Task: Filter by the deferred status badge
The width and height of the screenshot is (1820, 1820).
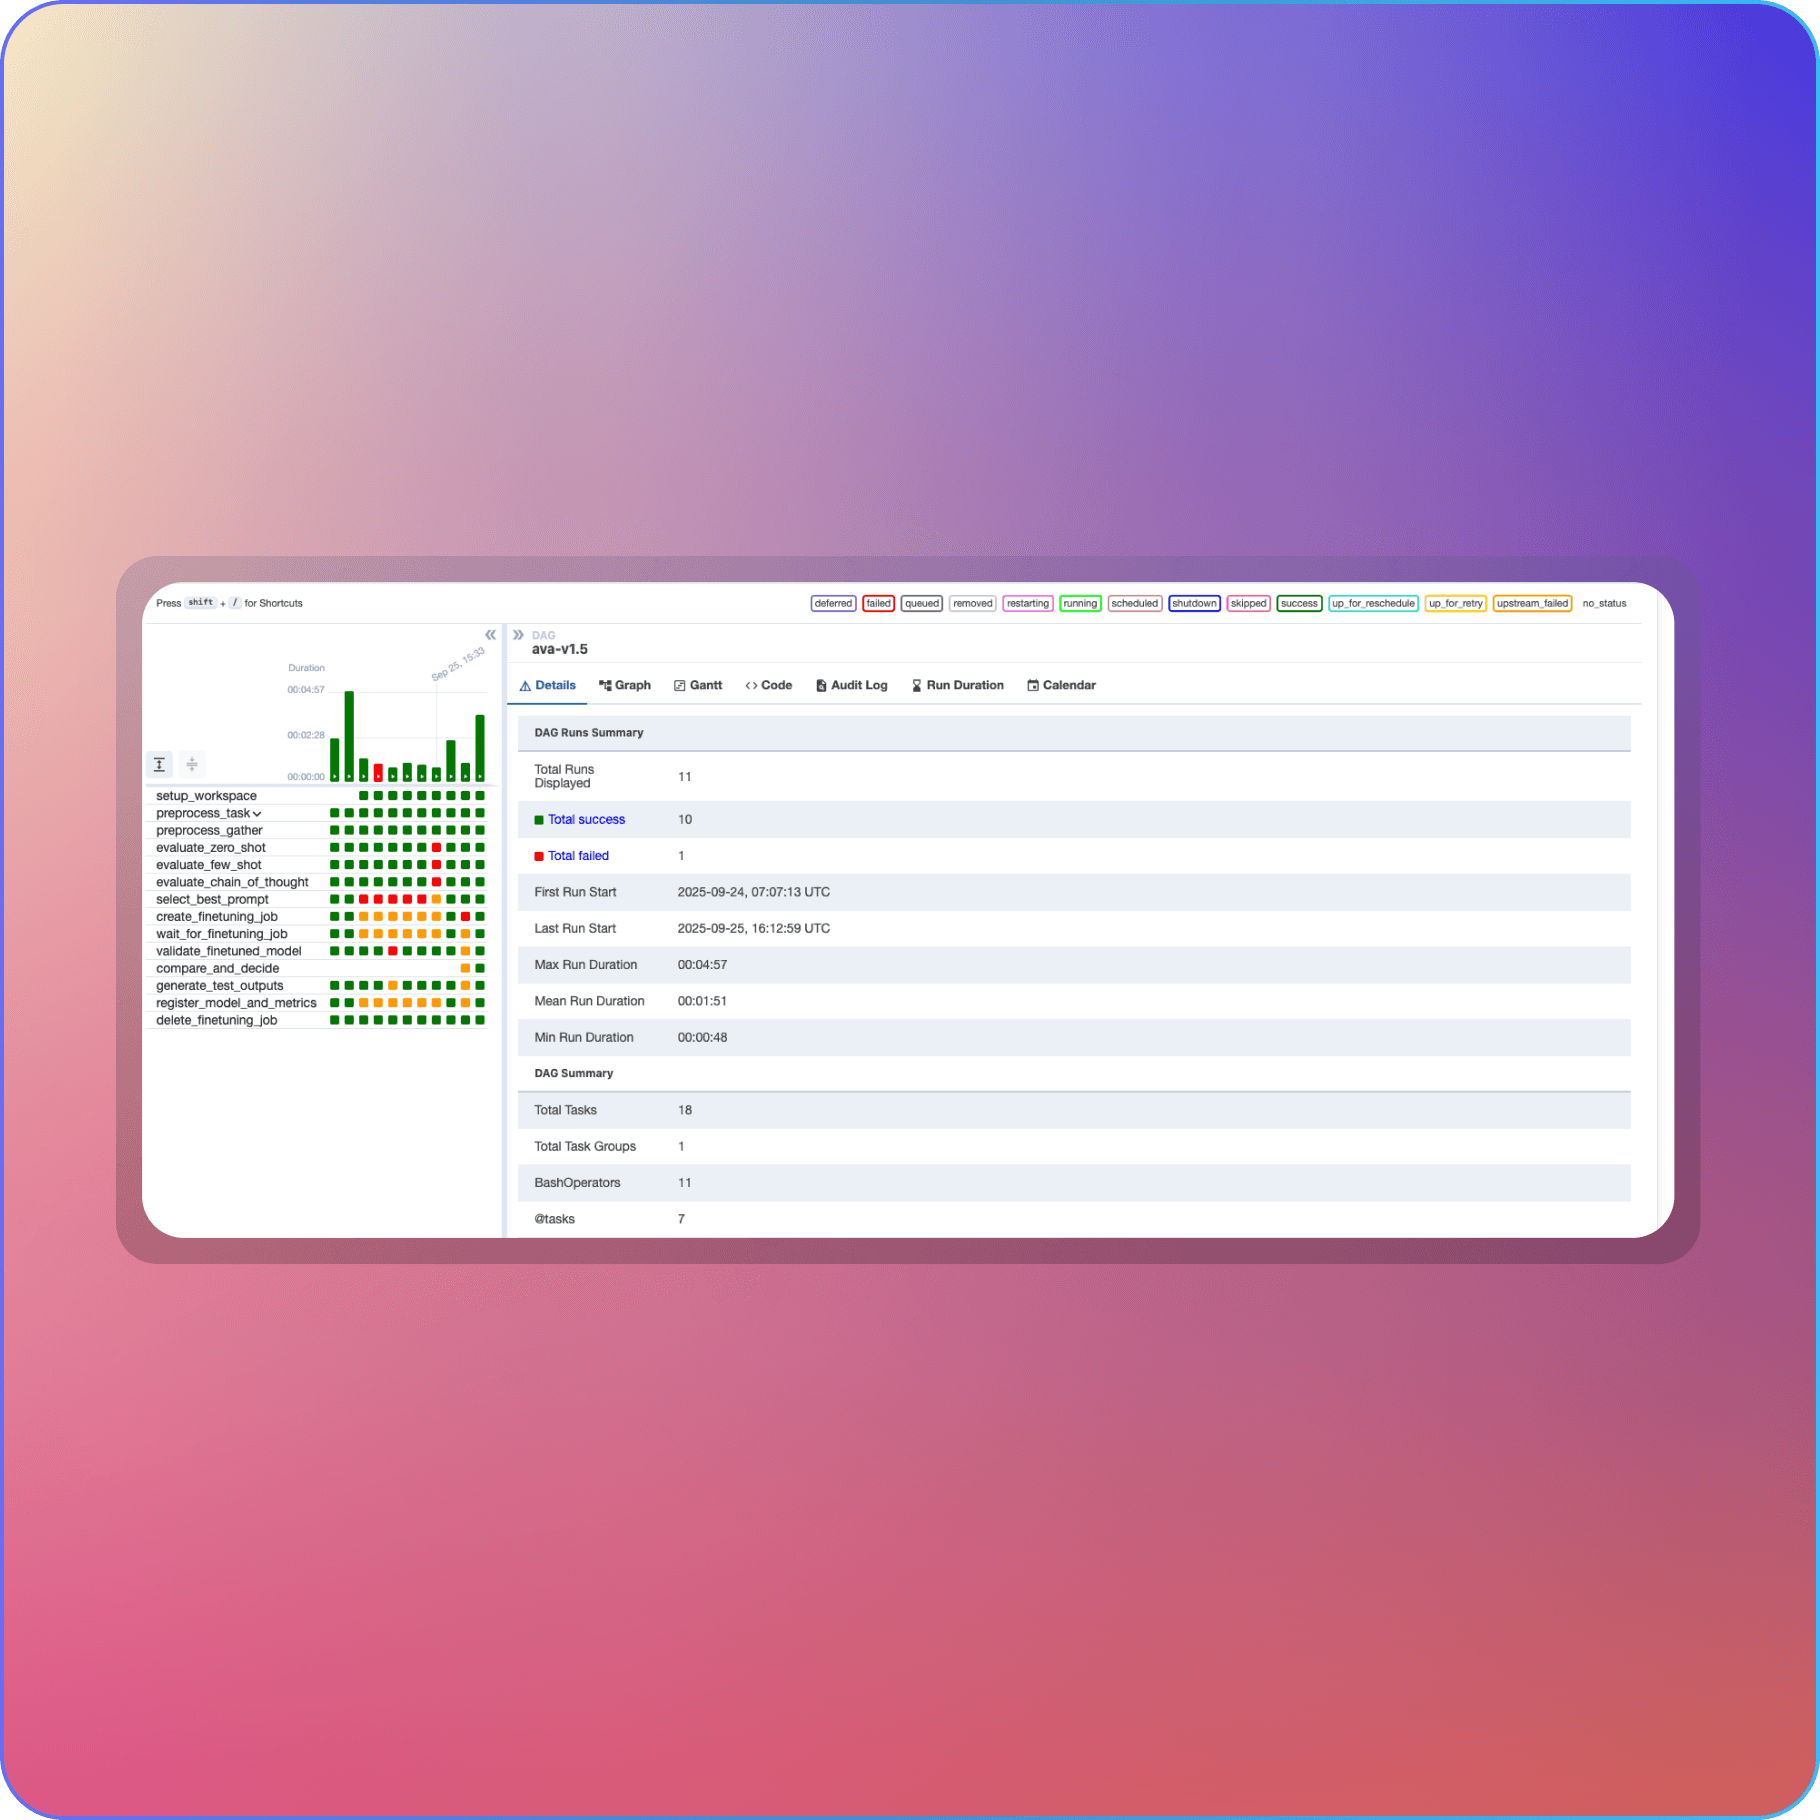Action: 833,603
